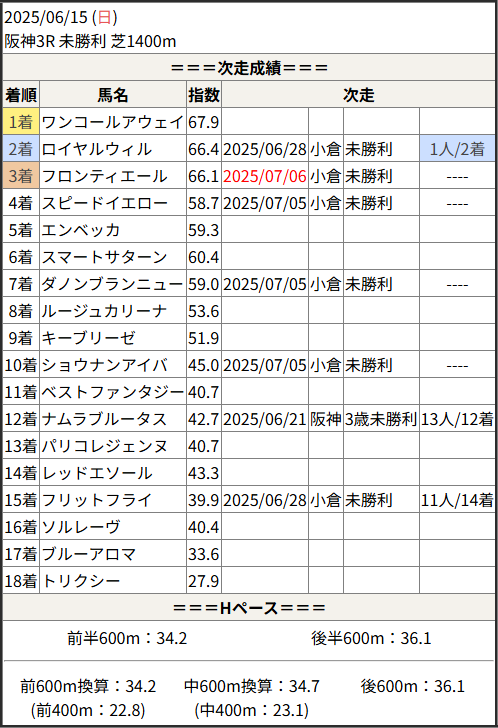The width and height of the screenshot is (498, 728).
Task: Click the 指数 column header
Action: (204, 95)
